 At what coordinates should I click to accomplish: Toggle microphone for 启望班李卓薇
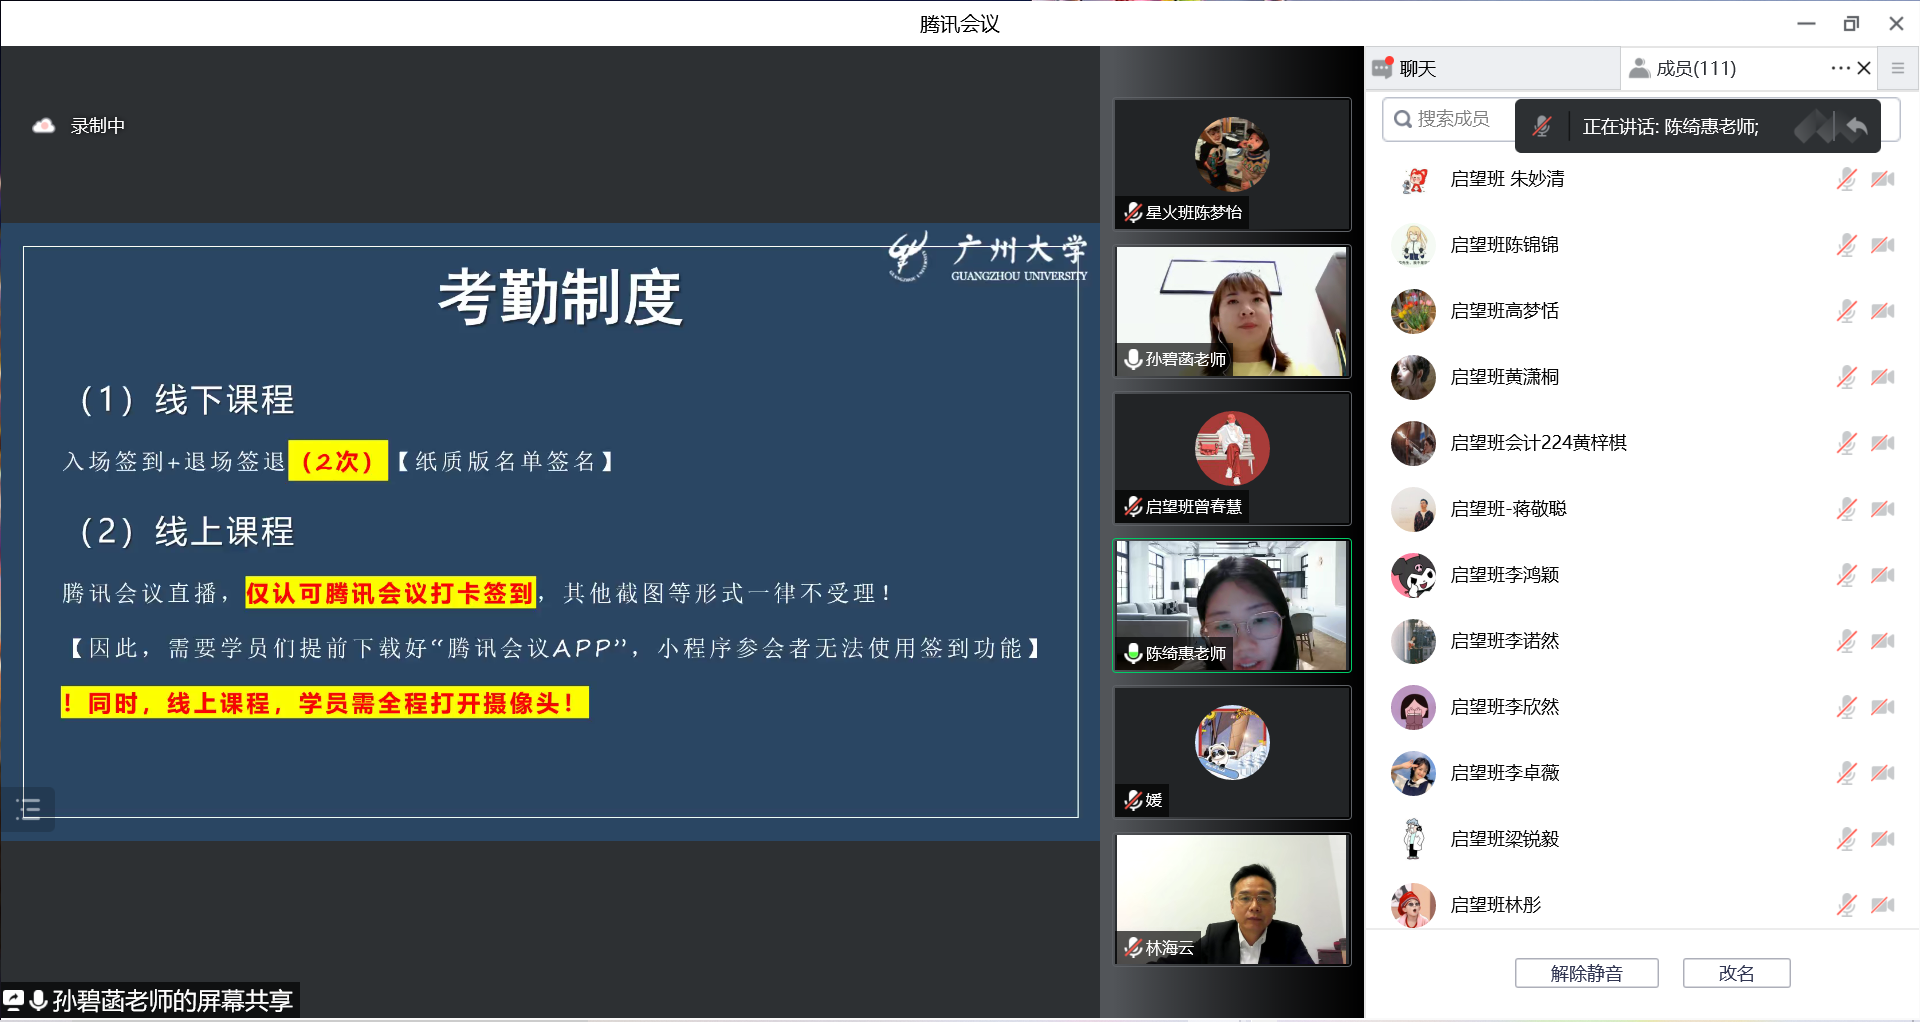(1846, 773)
